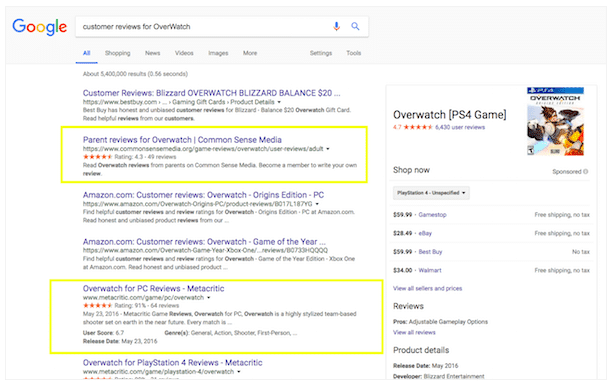
Task: Select the All search tab
Action: coord(86,53)
